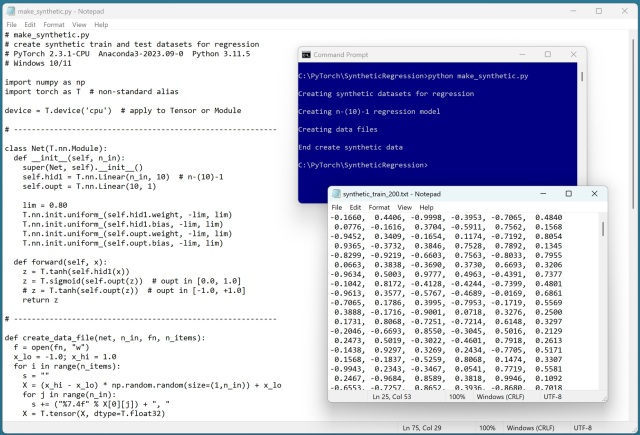Open Help menu in make_synthetic.py Notepad
640x435 pixels.
[101, 24]
